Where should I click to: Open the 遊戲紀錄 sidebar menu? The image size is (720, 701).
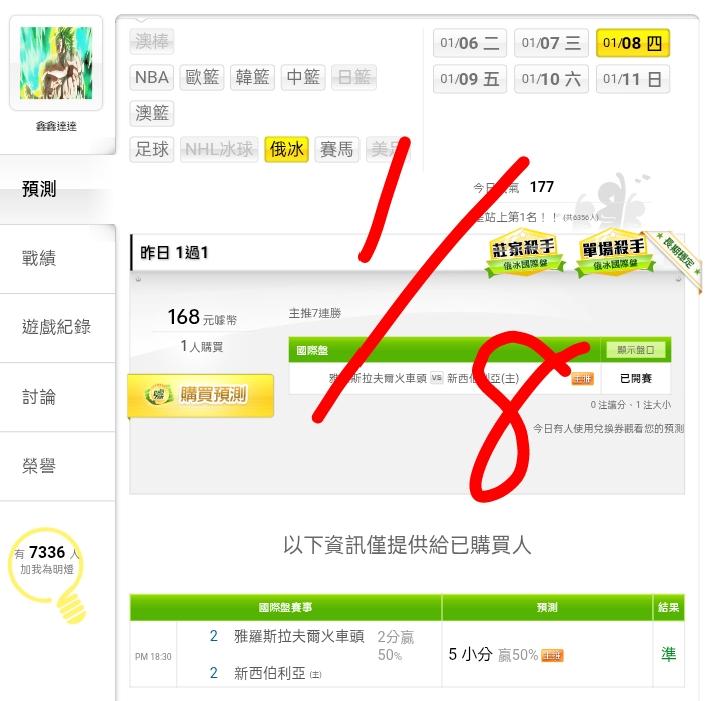57,328
